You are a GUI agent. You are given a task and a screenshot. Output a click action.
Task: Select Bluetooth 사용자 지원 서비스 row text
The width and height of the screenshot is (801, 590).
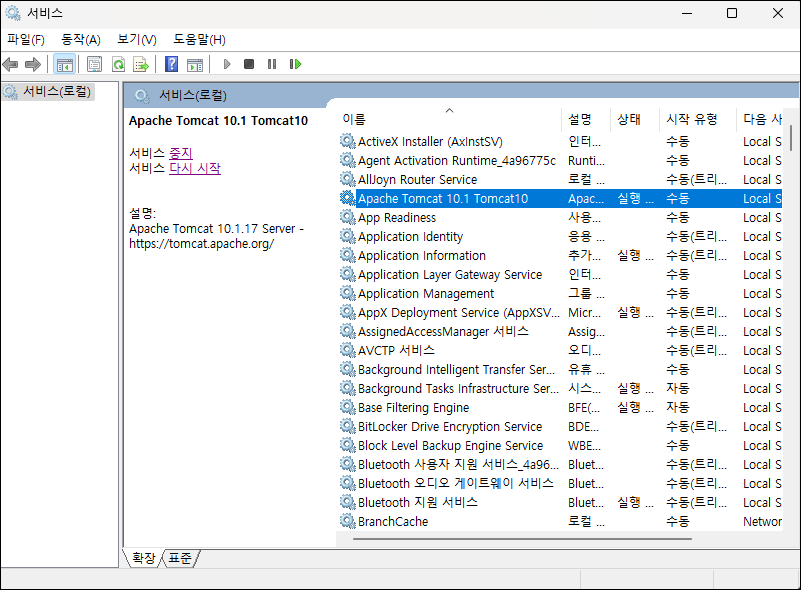pyautogui.click(x=458, y=464)
